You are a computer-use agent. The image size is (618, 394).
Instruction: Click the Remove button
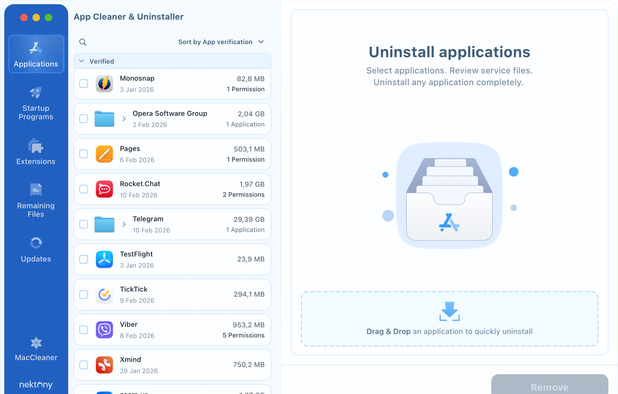click(x=549, y=386)
